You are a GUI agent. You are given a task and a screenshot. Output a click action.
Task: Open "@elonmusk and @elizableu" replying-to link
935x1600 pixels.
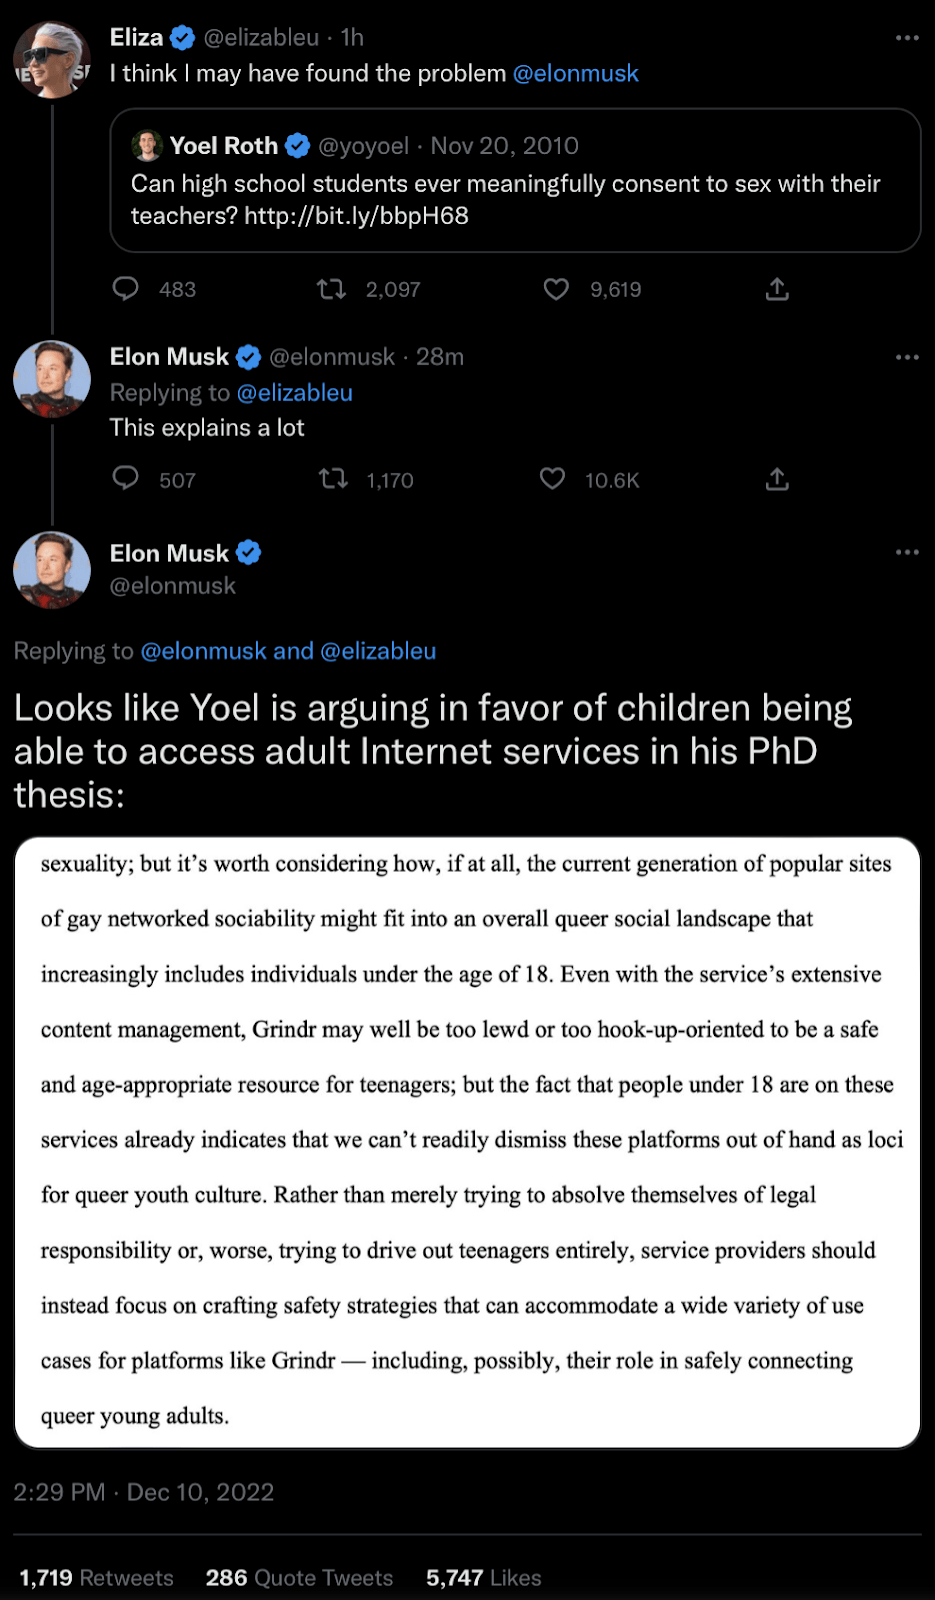tap(288, 651)
